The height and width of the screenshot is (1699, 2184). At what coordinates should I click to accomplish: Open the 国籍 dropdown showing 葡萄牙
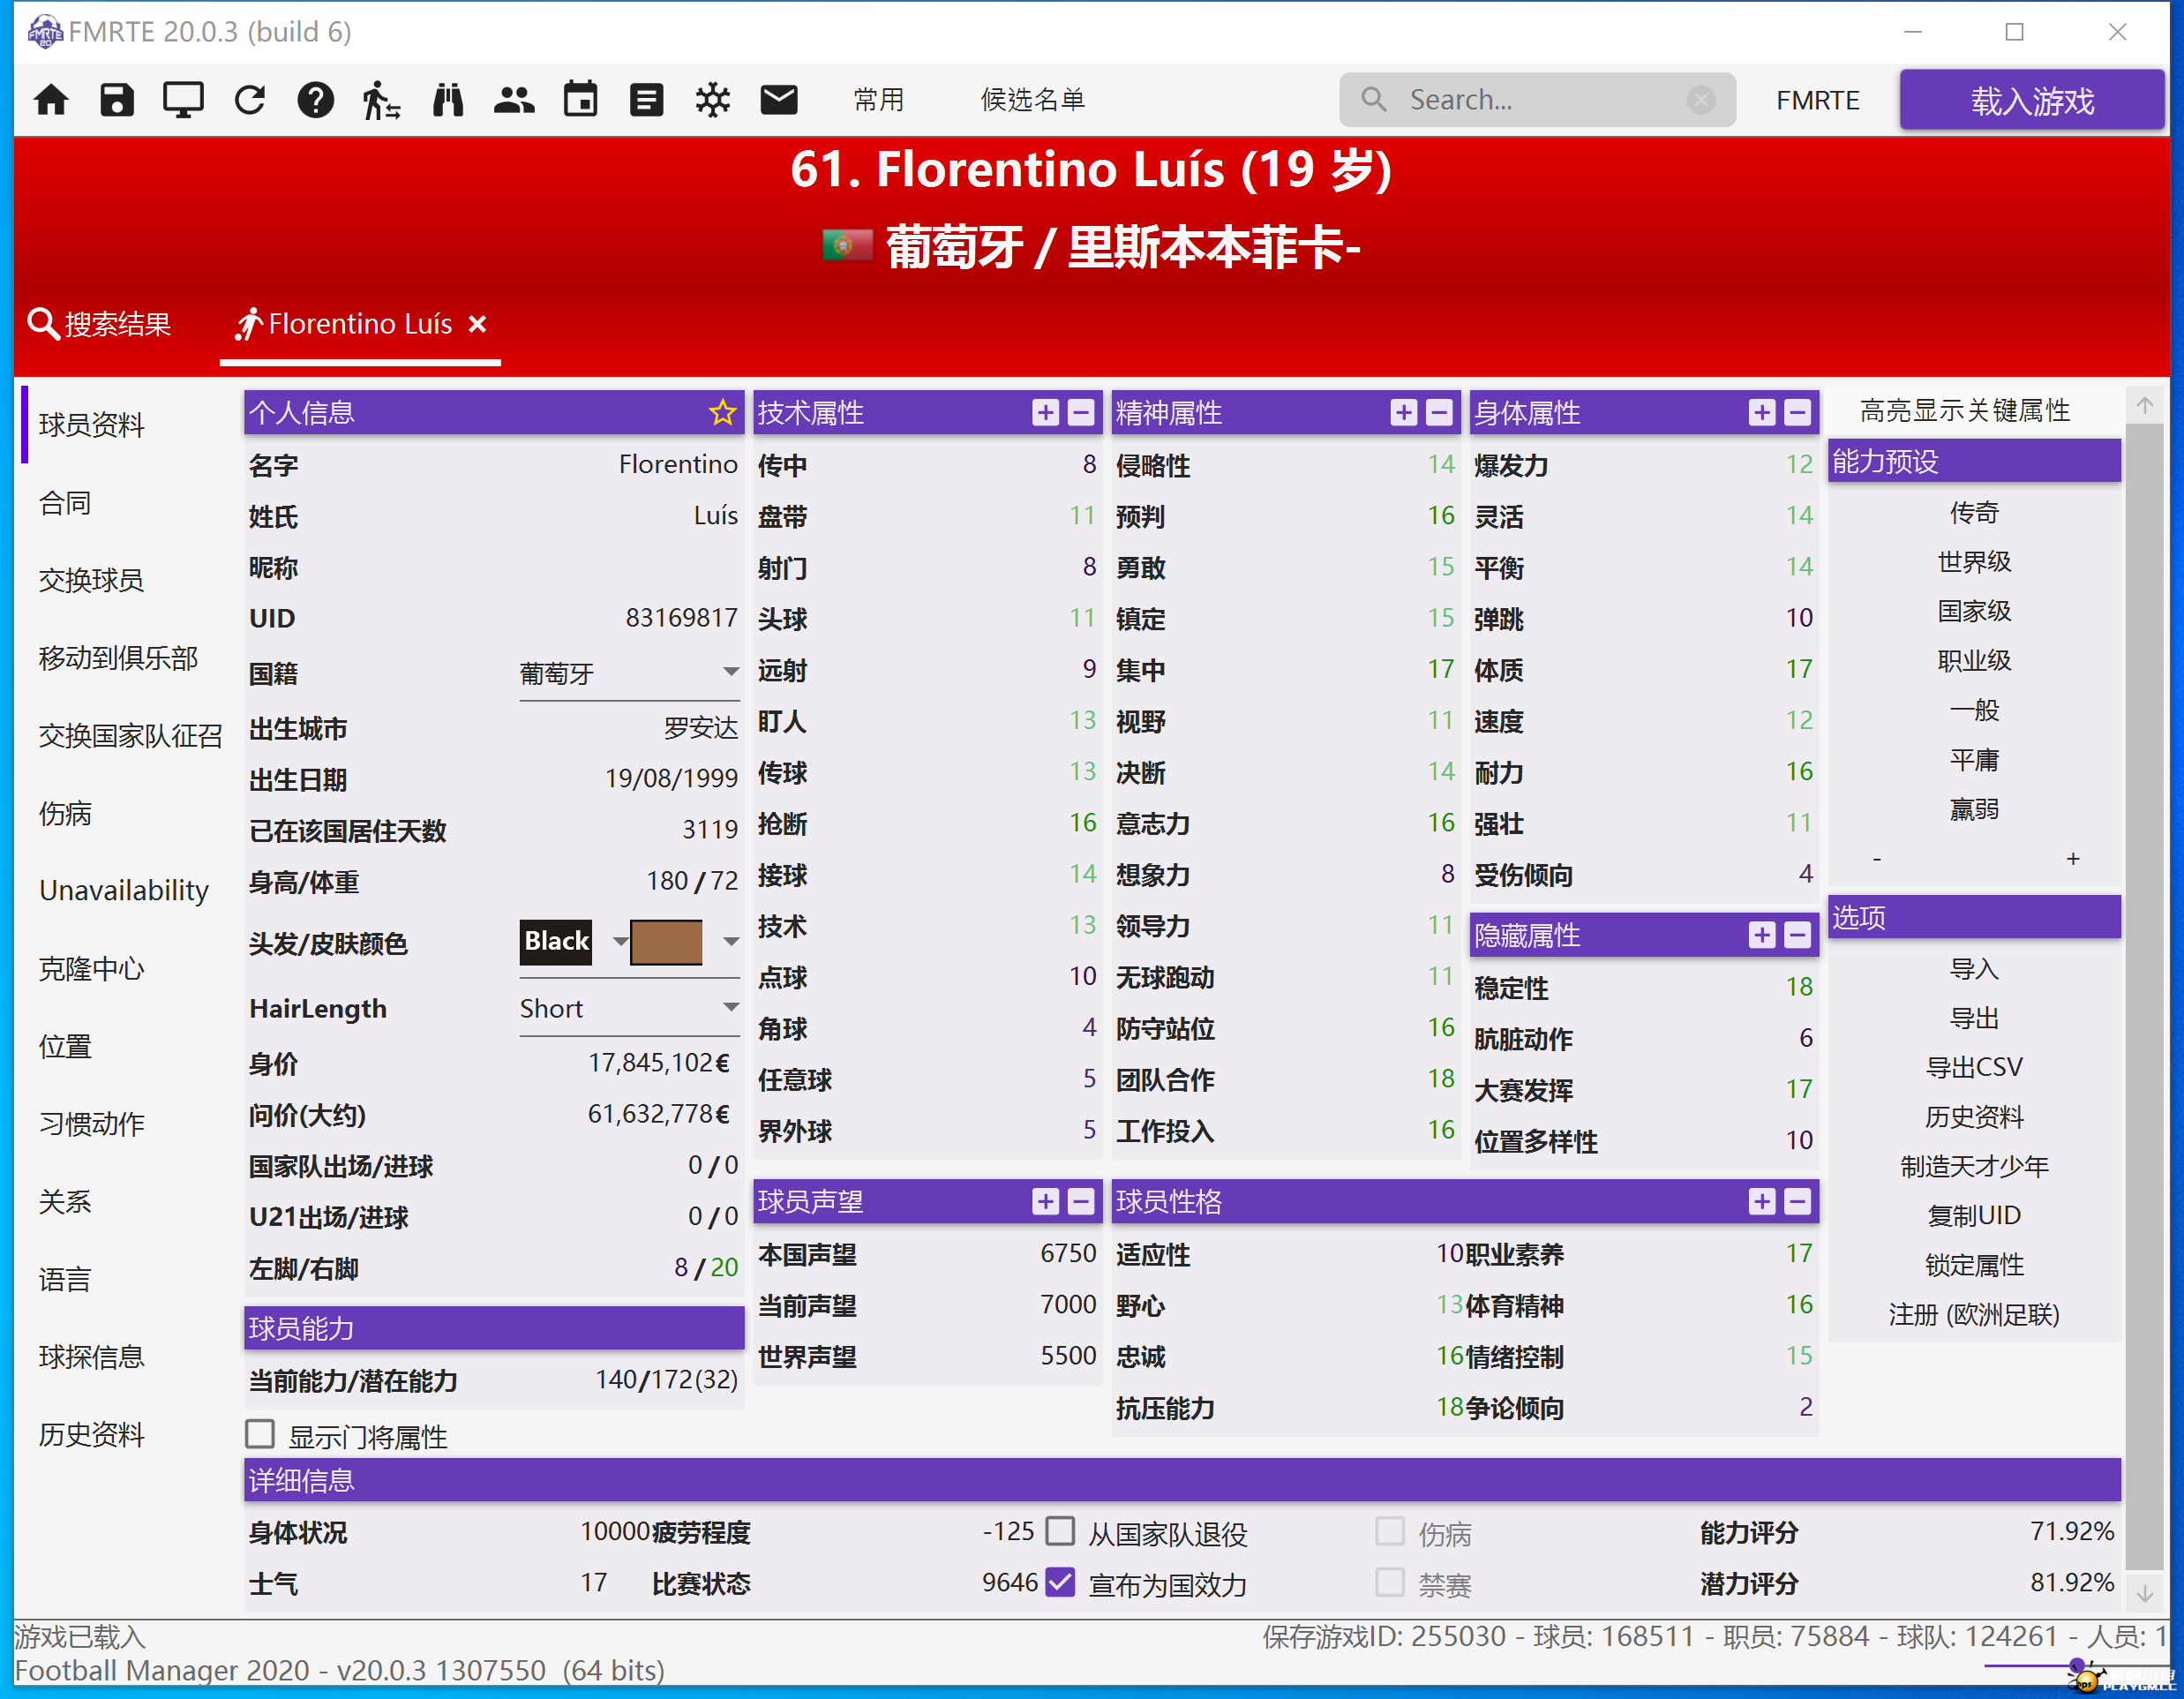(629, 673)
